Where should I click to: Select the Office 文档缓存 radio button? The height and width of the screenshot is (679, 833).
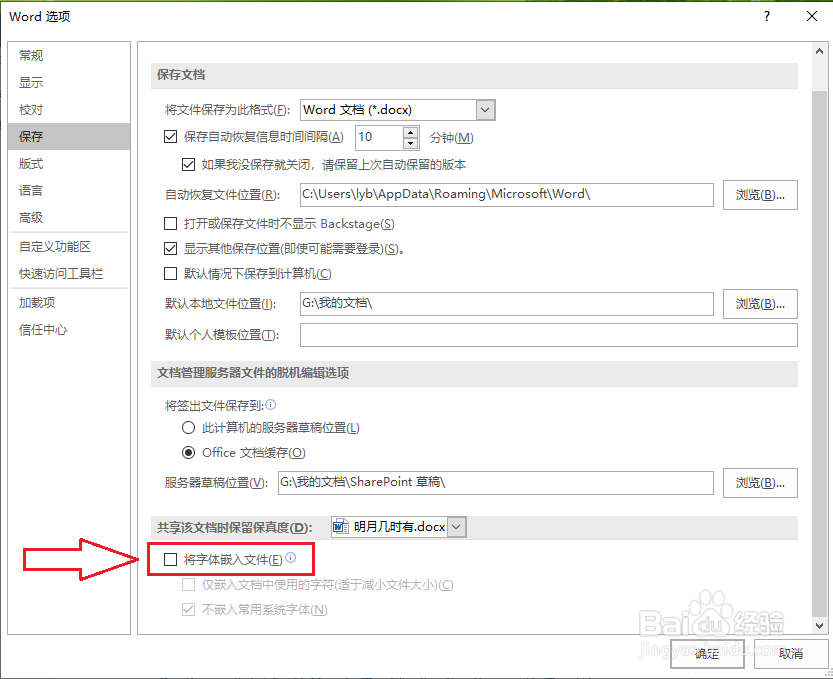pyautogui.click(x=187, y=452)
